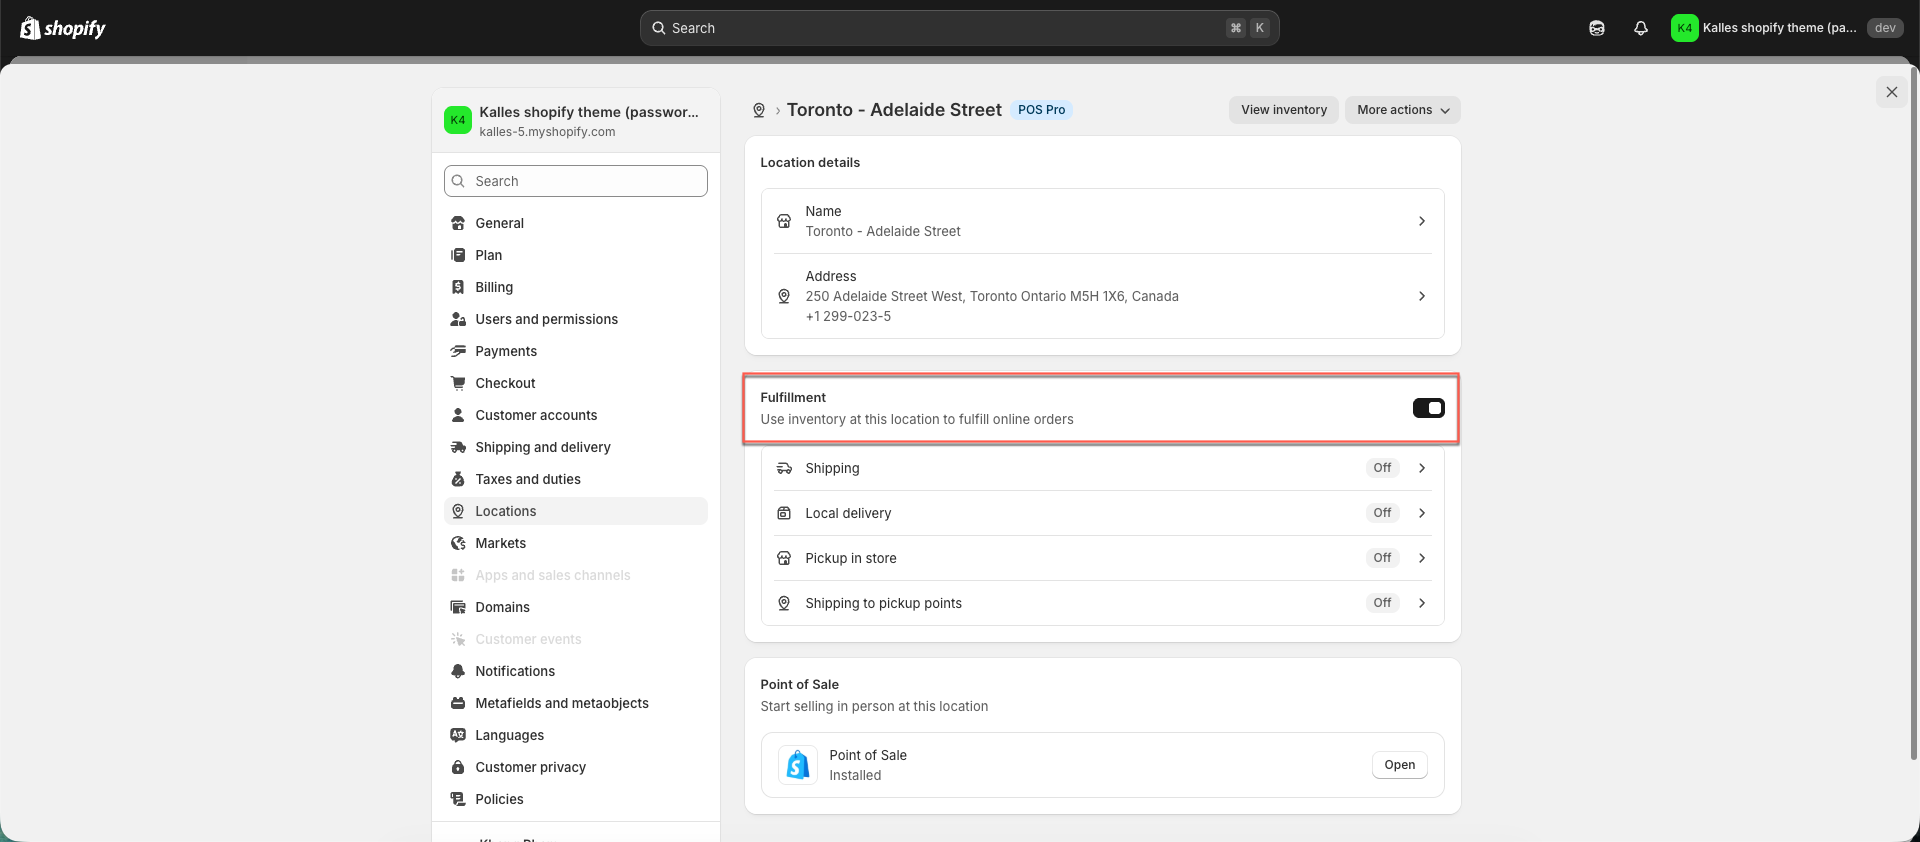
Task: Click the Shopify logo in top bar
Action: tap(63, 28)
